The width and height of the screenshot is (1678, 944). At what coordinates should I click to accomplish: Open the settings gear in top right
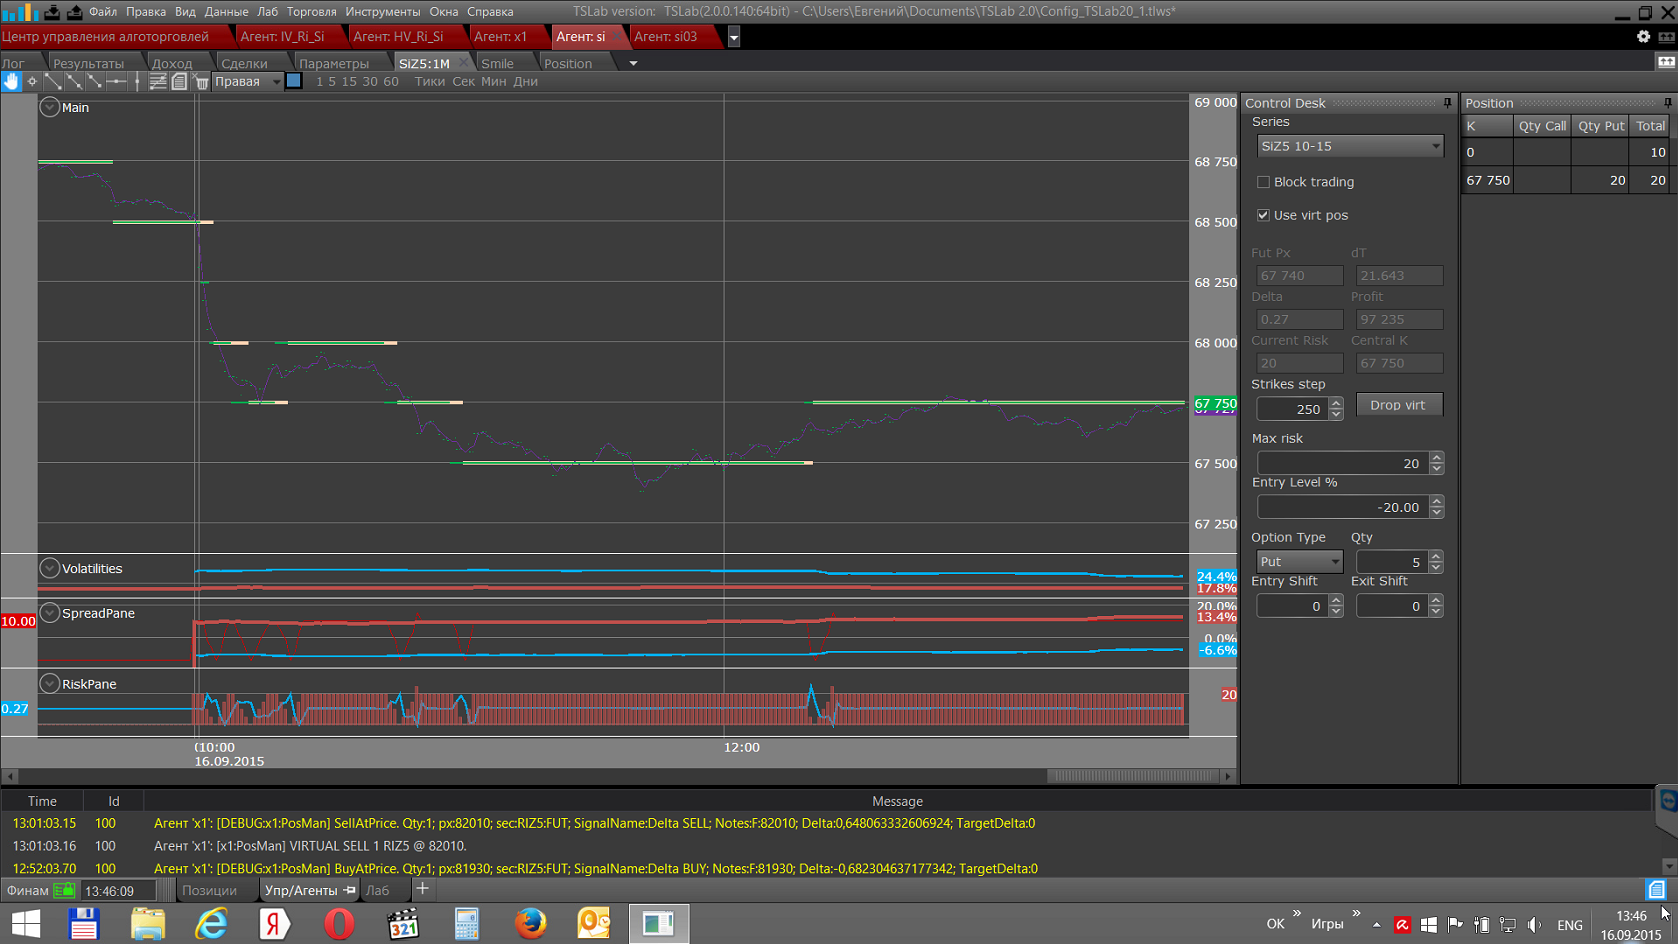click(x=1643, y=36)
